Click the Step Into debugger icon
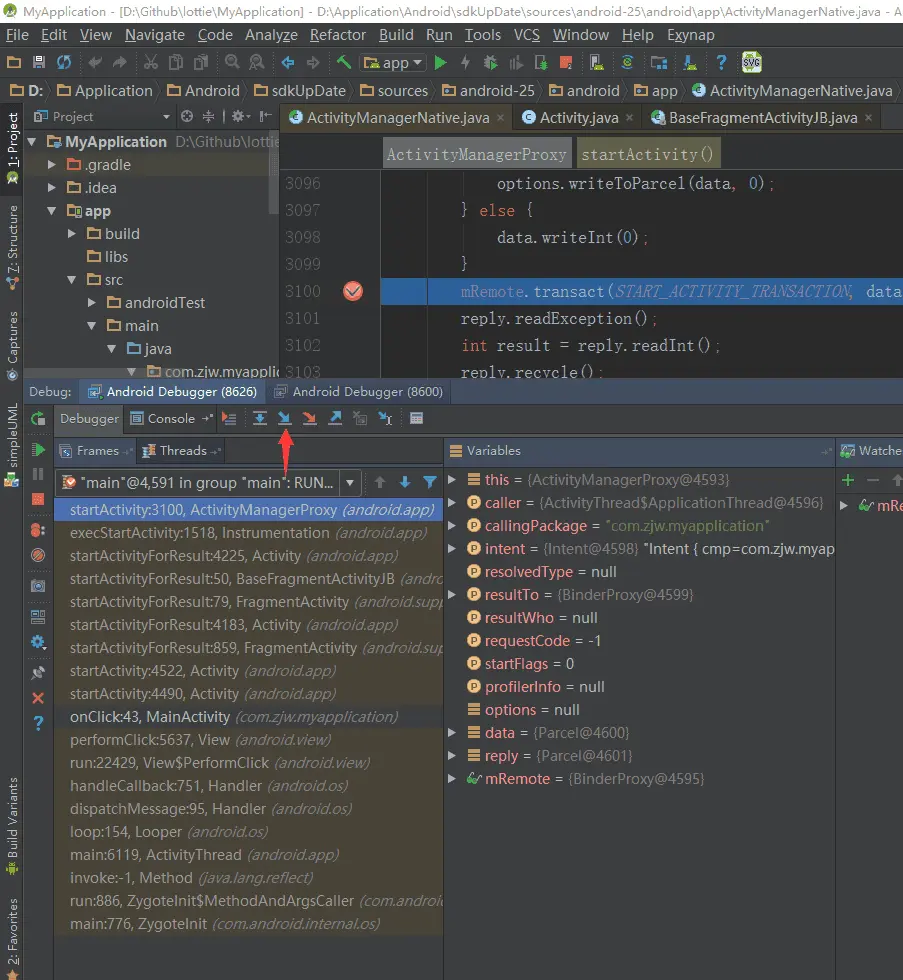Viewport: 903px width, 980px height. pyautogui.click(x=284, y=419)
